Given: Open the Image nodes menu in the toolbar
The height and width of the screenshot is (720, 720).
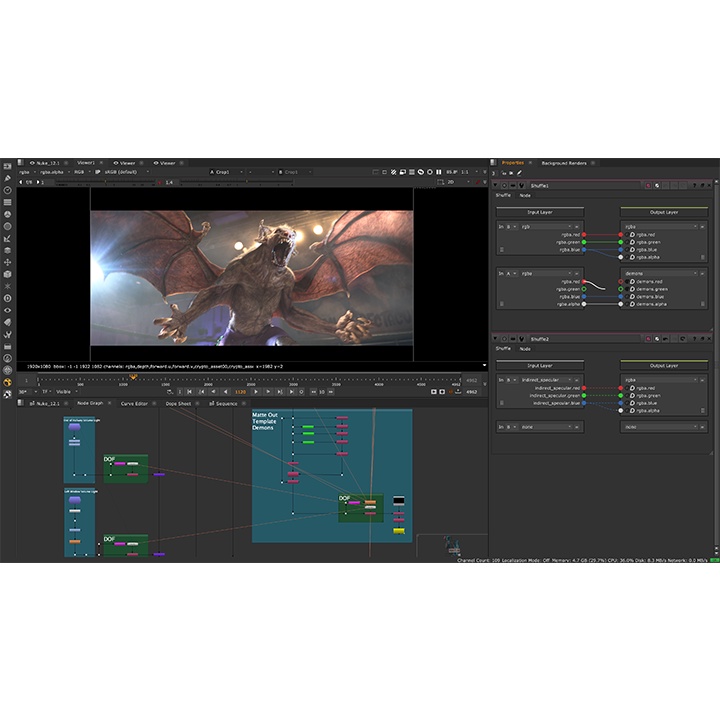Looking at the screenshot, I should pyautogui.click(x=7, y=166).
